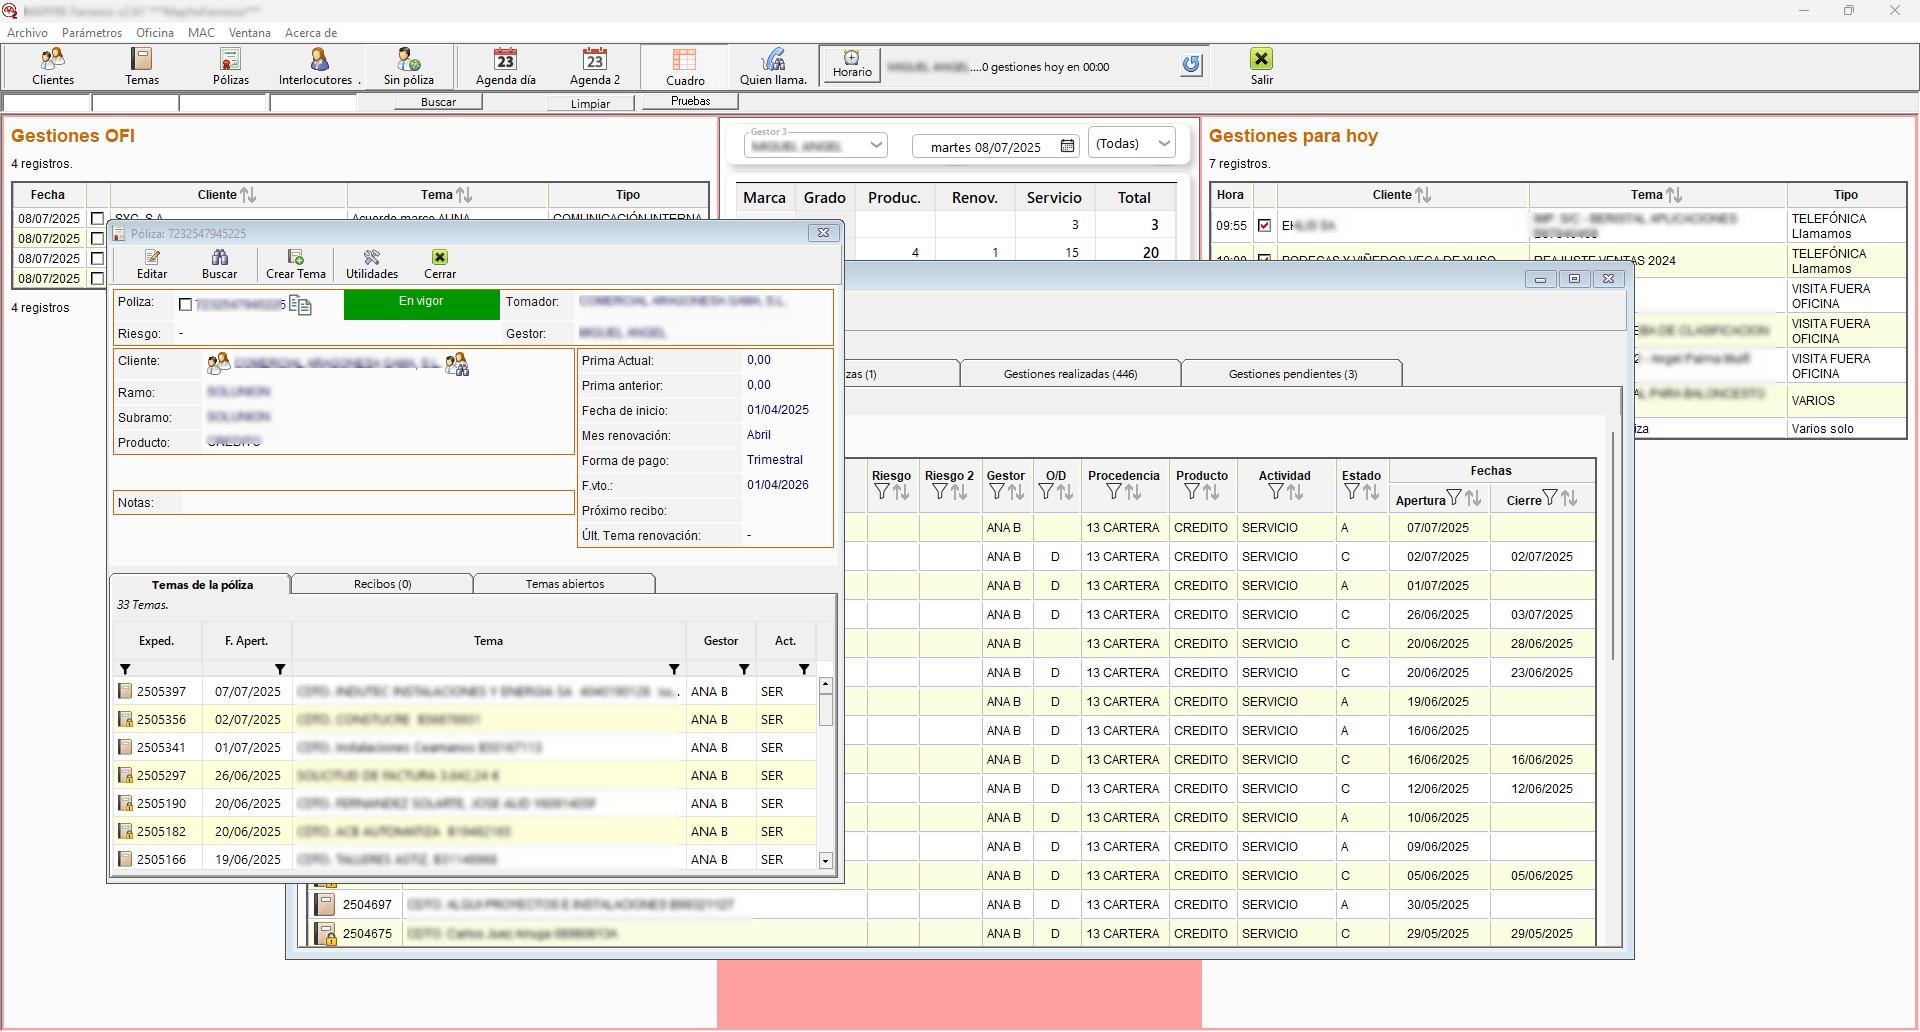Open Parámetros menu

click(92, 32)
